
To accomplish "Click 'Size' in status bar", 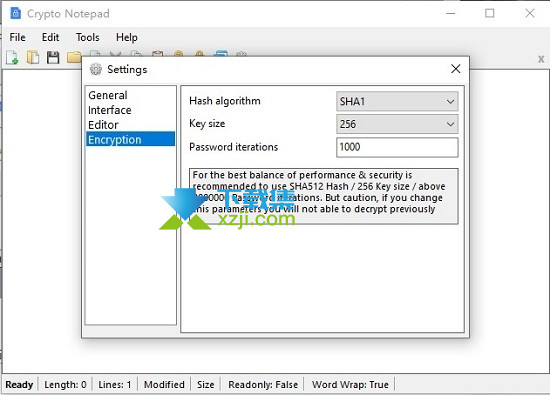I will pyautogui.click(x=206, y=384).
